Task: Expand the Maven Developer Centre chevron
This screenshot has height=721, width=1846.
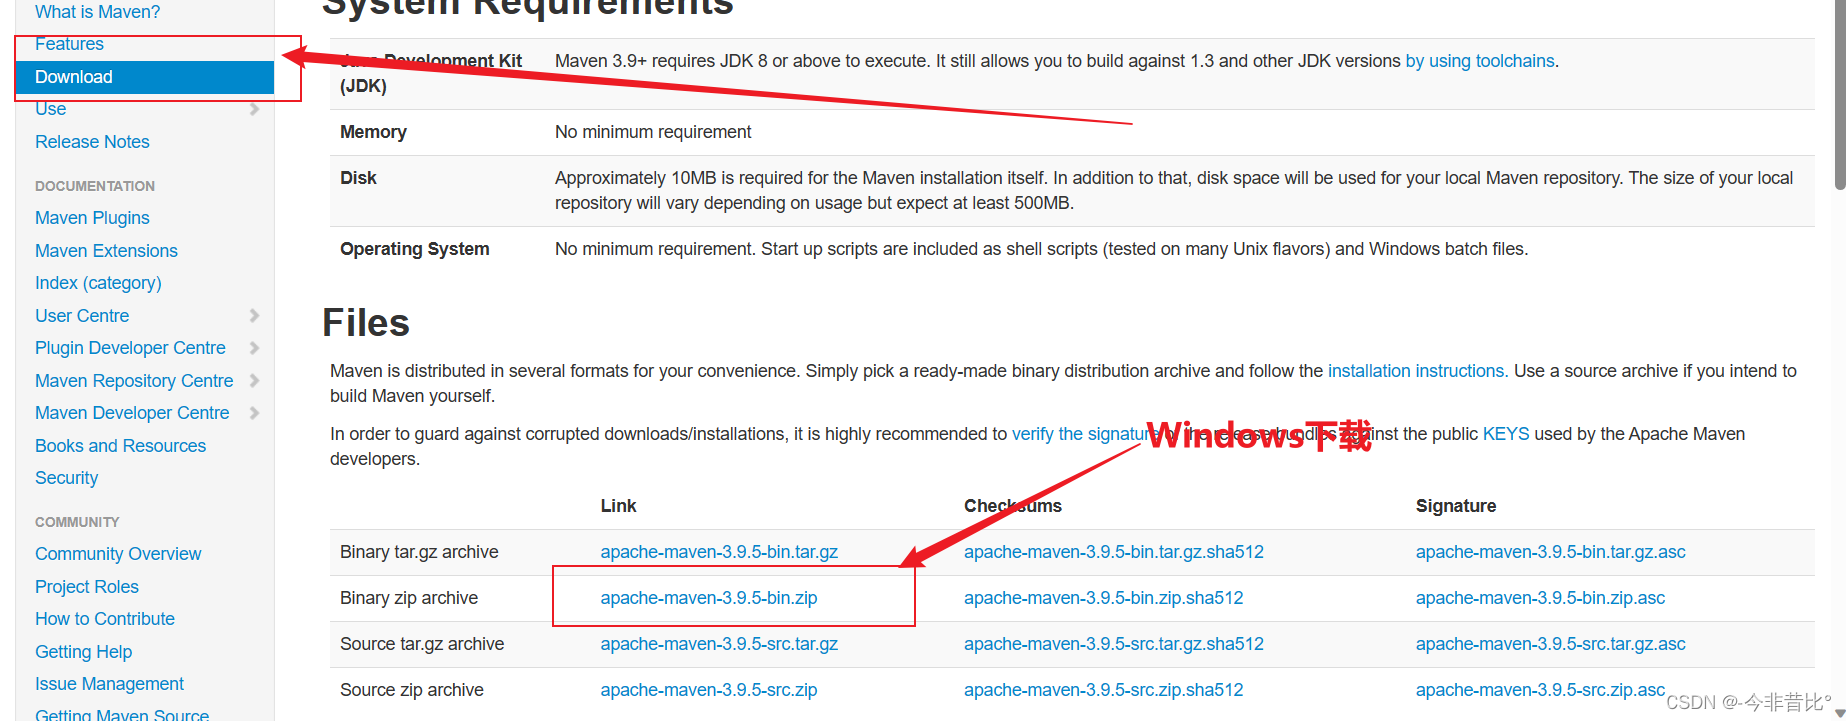Action: point(254,413)
